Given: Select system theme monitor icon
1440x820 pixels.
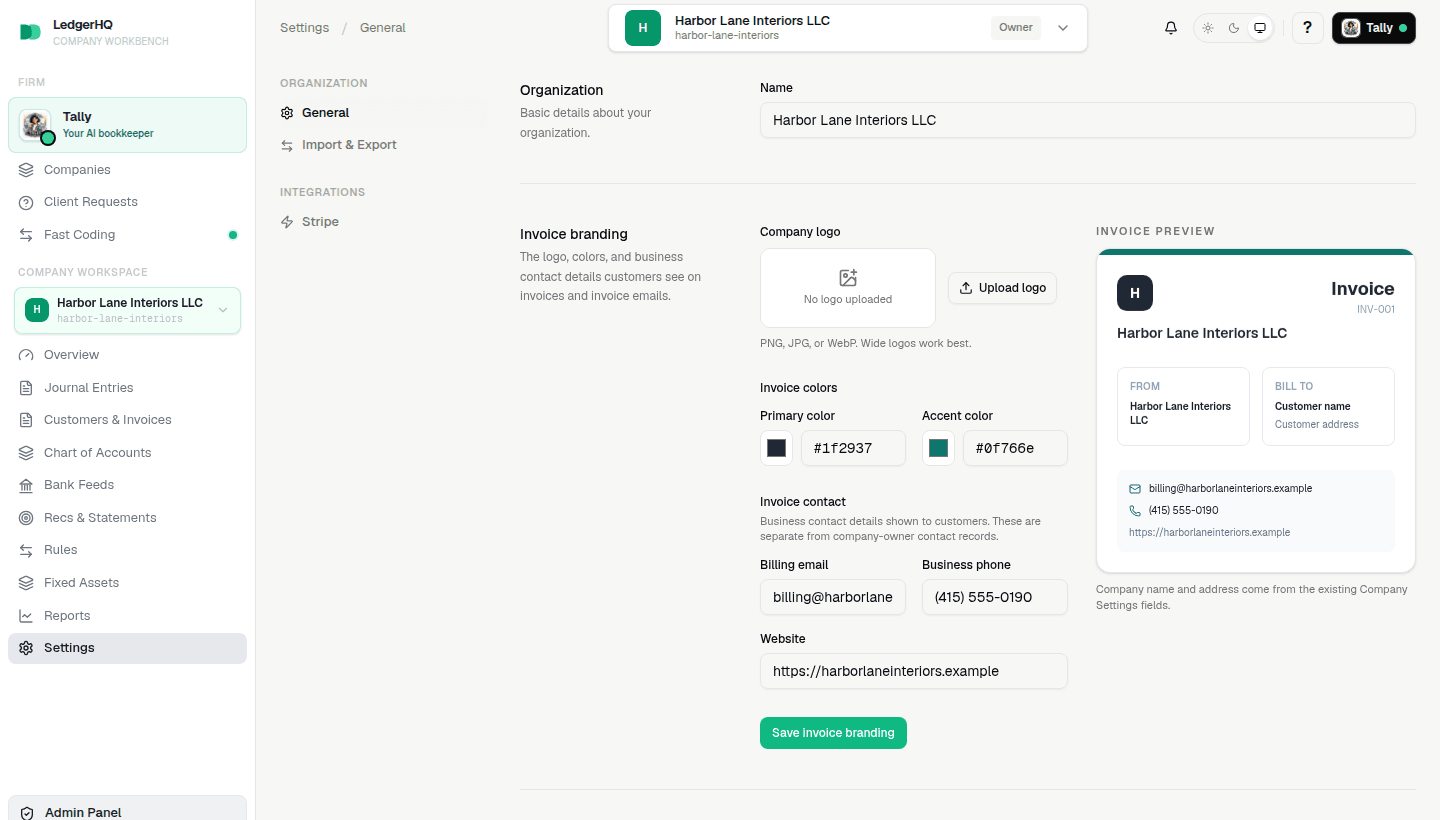Looking at the screenshot, I should tap(1260, 28).
